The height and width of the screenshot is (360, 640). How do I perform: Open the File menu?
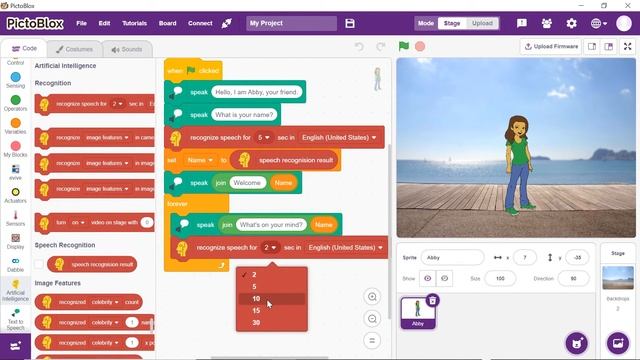pos(81,23)
